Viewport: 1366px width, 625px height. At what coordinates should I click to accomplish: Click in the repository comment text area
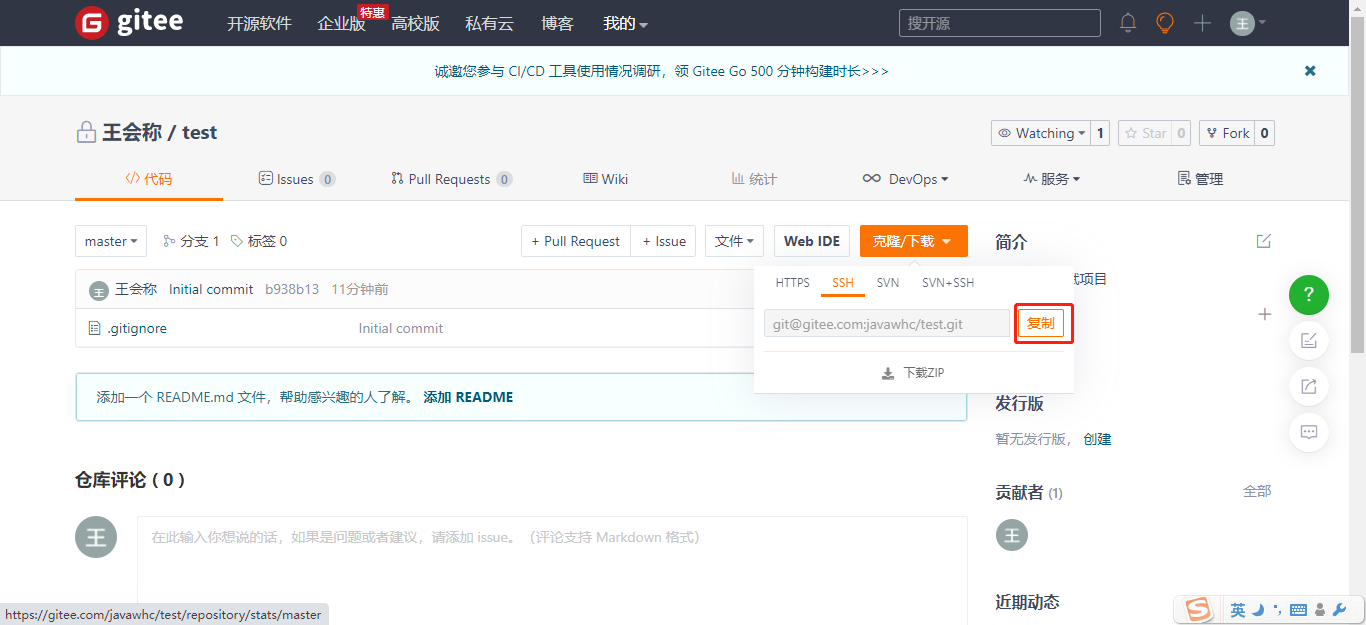point(552,570)
